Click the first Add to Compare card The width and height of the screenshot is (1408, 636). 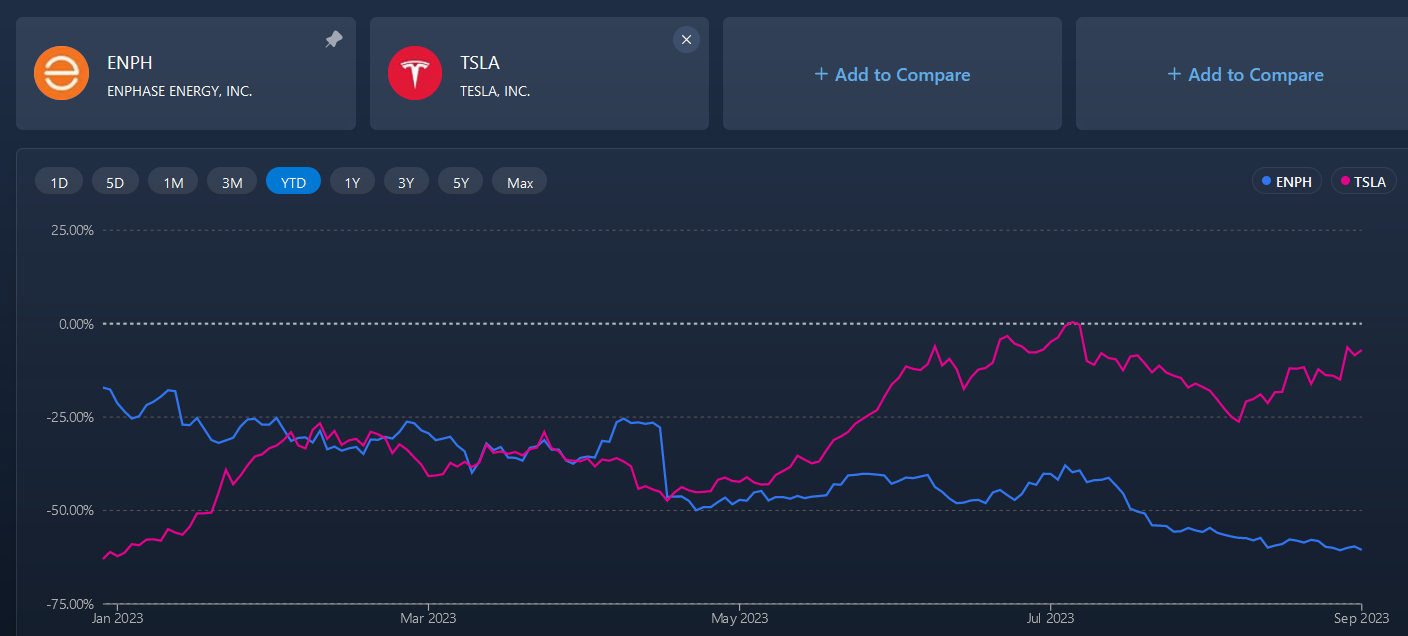(x=892, y=74)
